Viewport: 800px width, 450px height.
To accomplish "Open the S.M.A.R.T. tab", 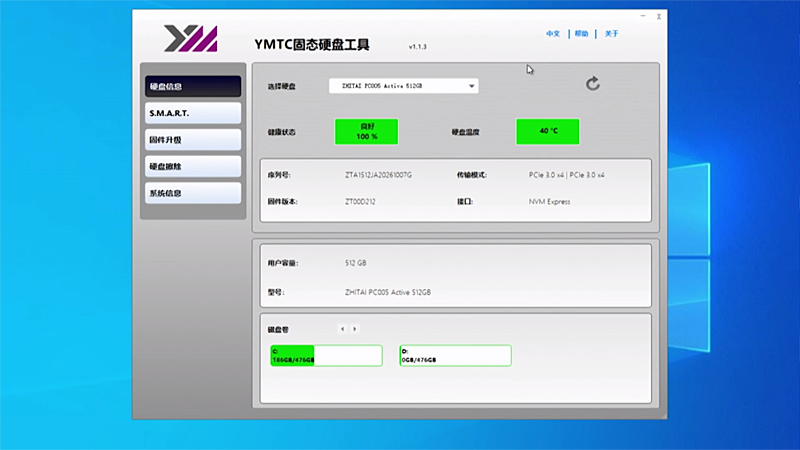I will (193, 113).
